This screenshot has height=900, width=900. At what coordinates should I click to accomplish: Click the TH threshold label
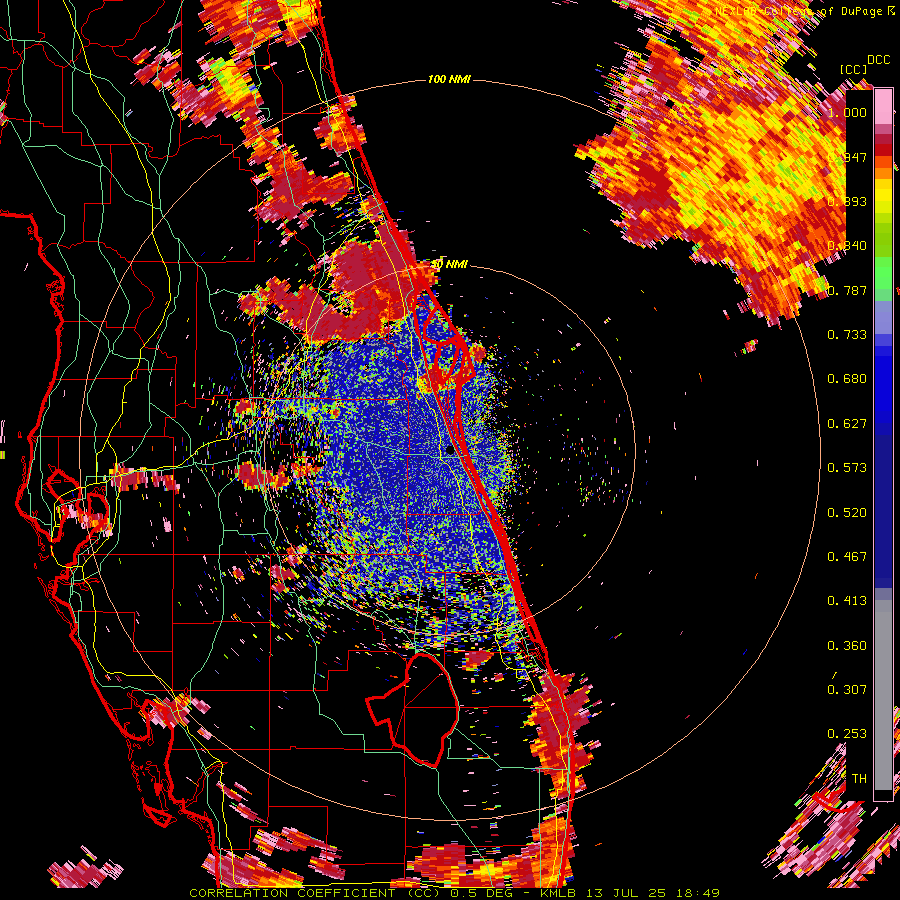[859, 779]
